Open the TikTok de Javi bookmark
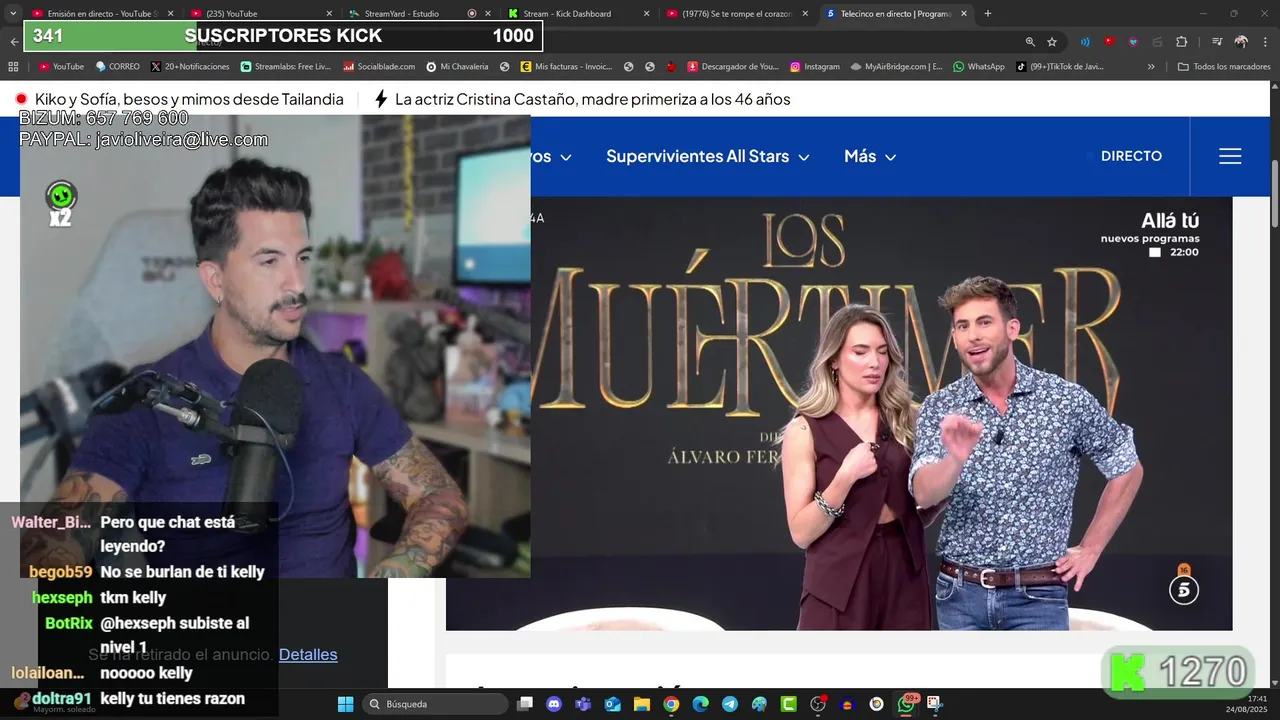This screenshot has width=1280, height=720. click(1060, 67)
